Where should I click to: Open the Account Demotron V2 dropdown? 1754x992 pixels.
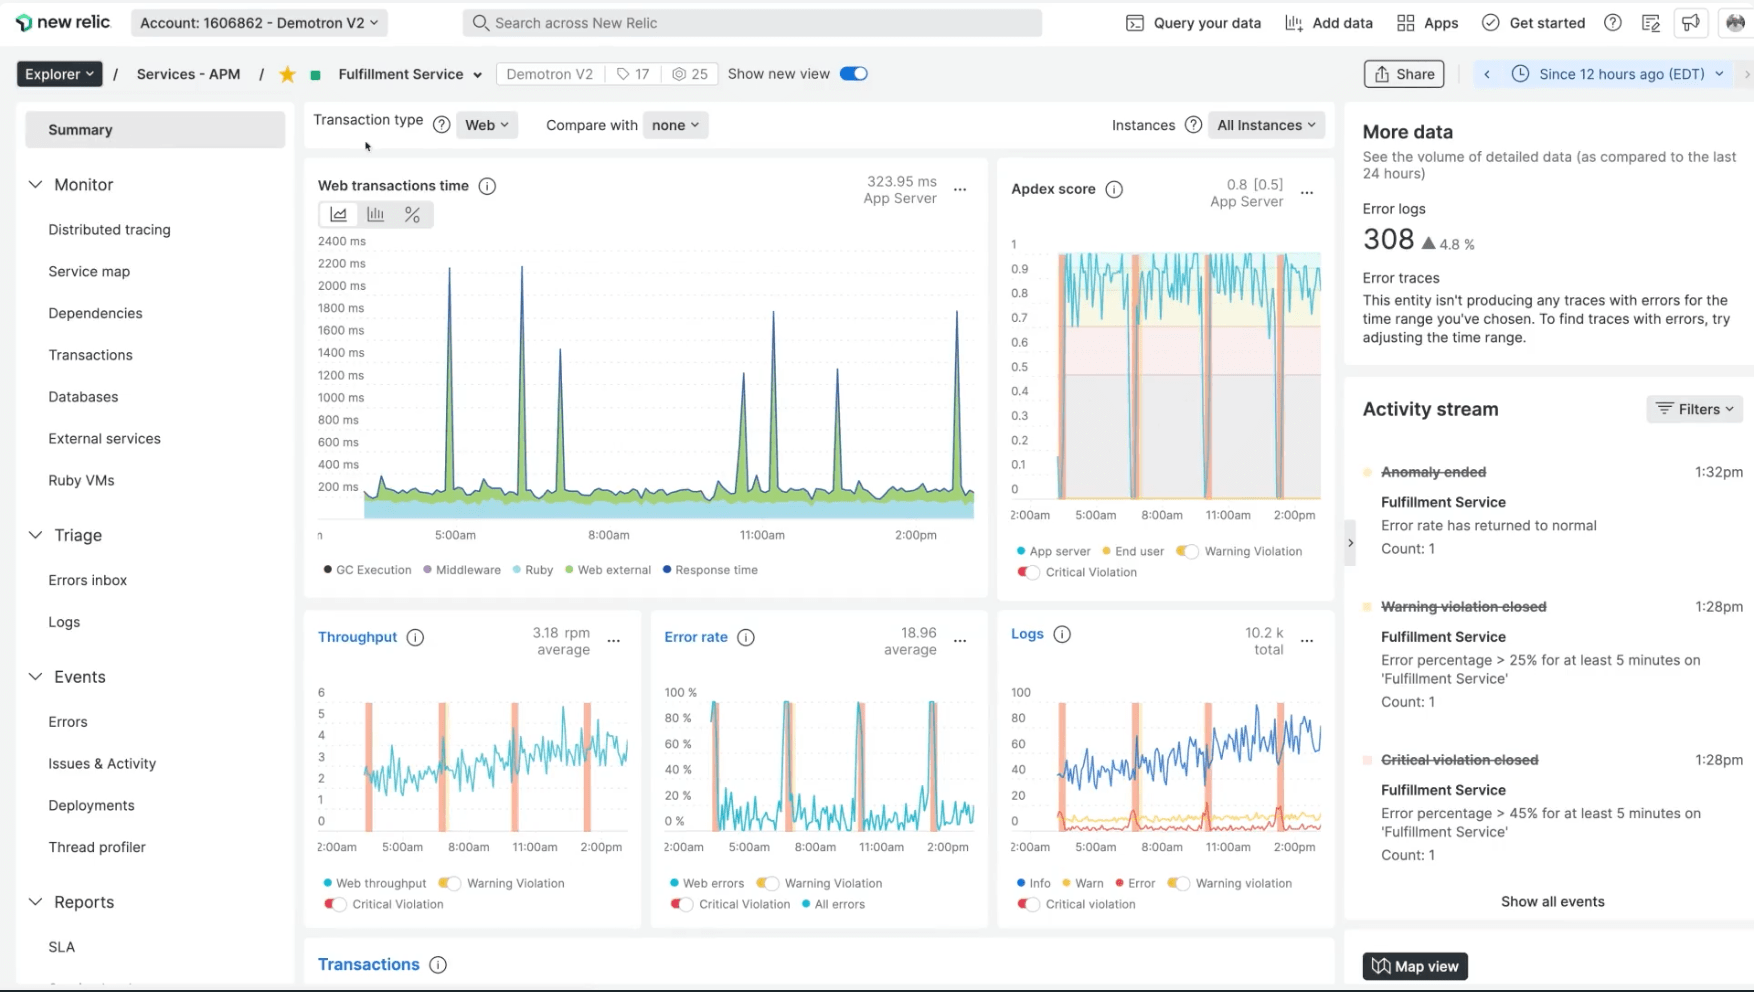(x=259, y=23)
